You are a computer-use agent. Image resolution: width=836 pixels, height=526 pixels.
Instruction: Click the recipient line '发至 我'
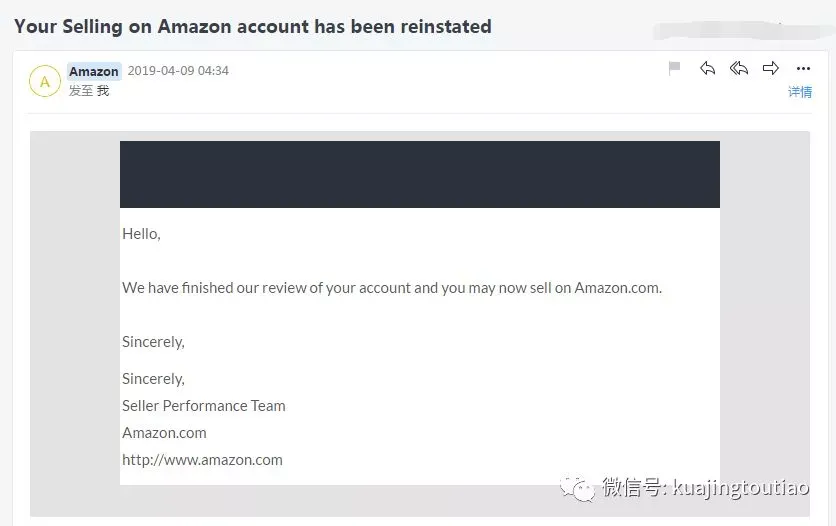pos(88,91)
